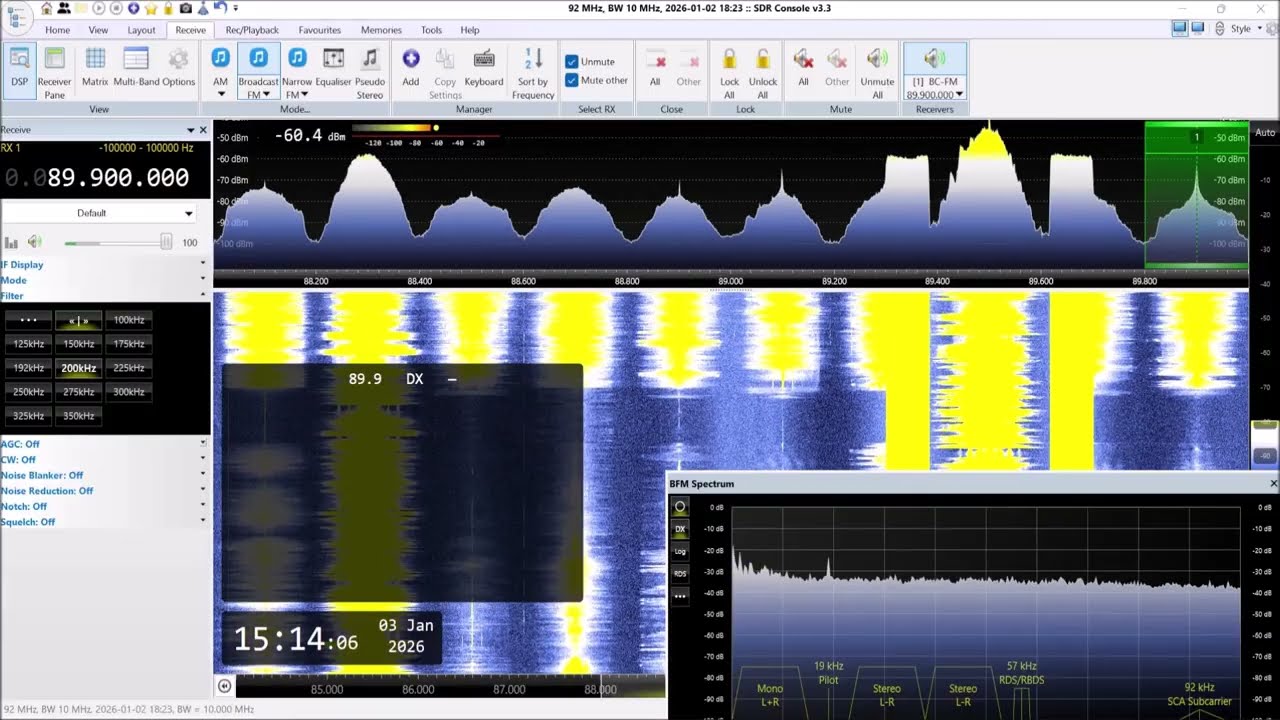Close the Receive panel
This screenshot has height=720, width=1280.
[203, 130]
